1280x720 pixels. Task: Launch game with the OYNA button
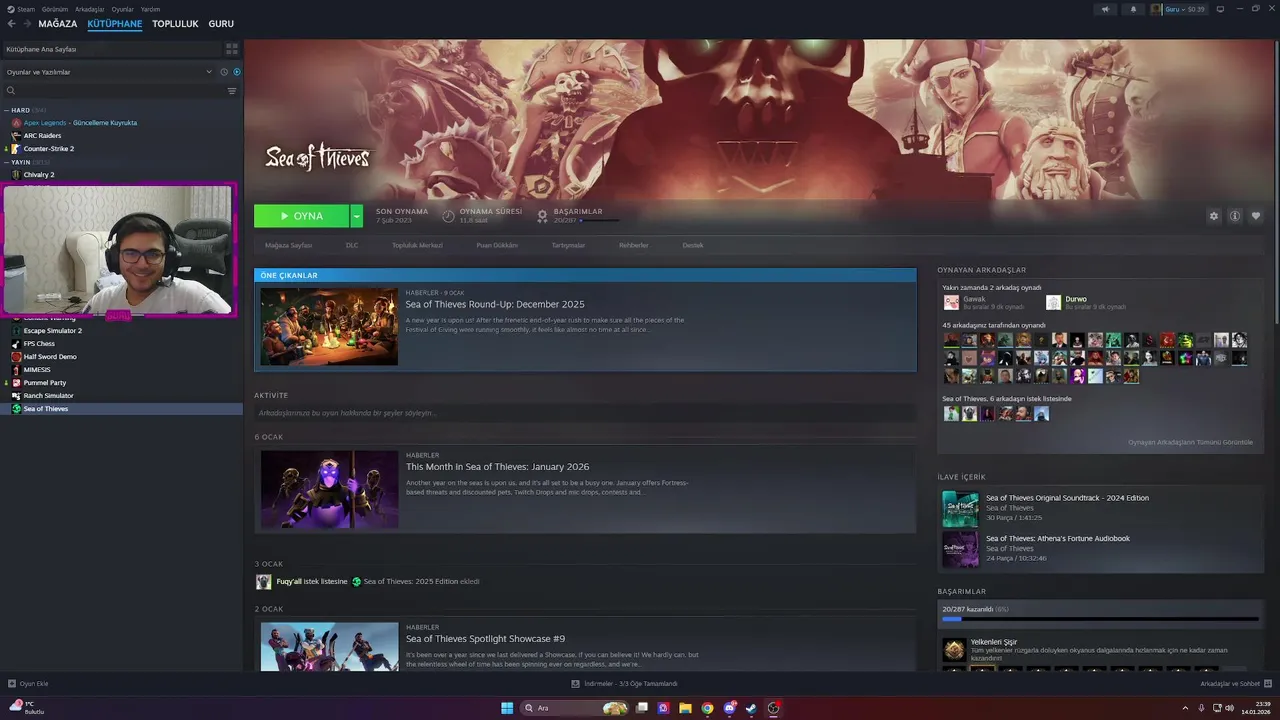tap(301, 216)
